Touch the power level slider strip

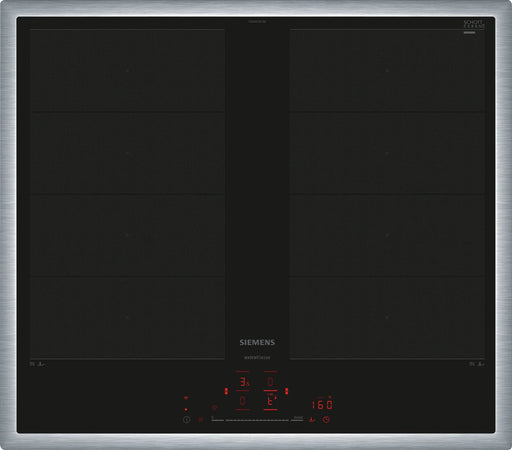[257, 420]
